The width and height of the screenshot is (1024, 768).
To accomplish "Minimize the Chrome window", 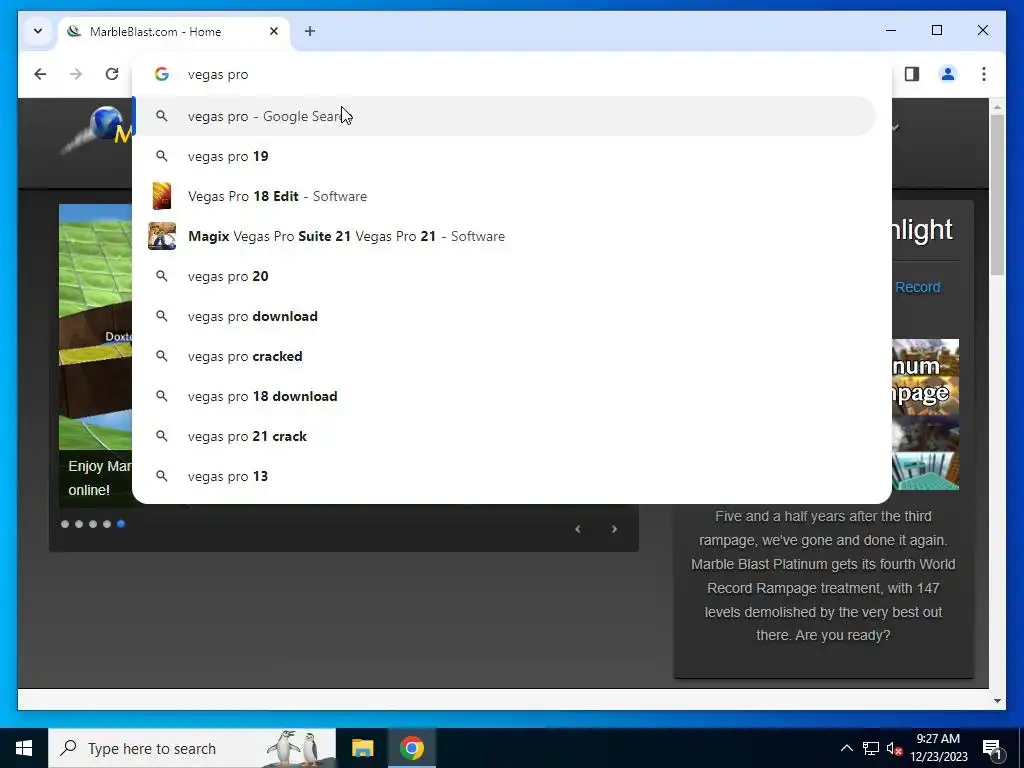I will tap(891, 30).
